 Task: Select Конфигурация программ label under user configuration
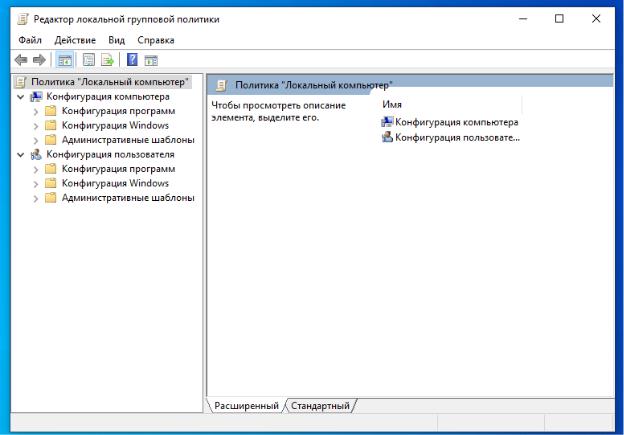(x=118, y=169)
